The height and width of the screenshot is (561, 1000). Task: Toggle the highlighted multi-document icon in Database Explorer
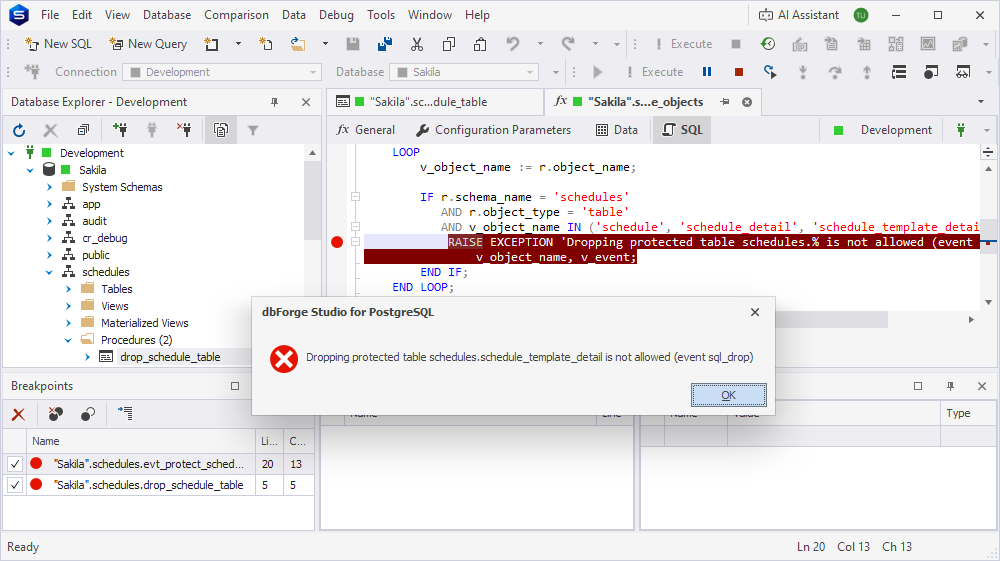[x=221, y=131]
